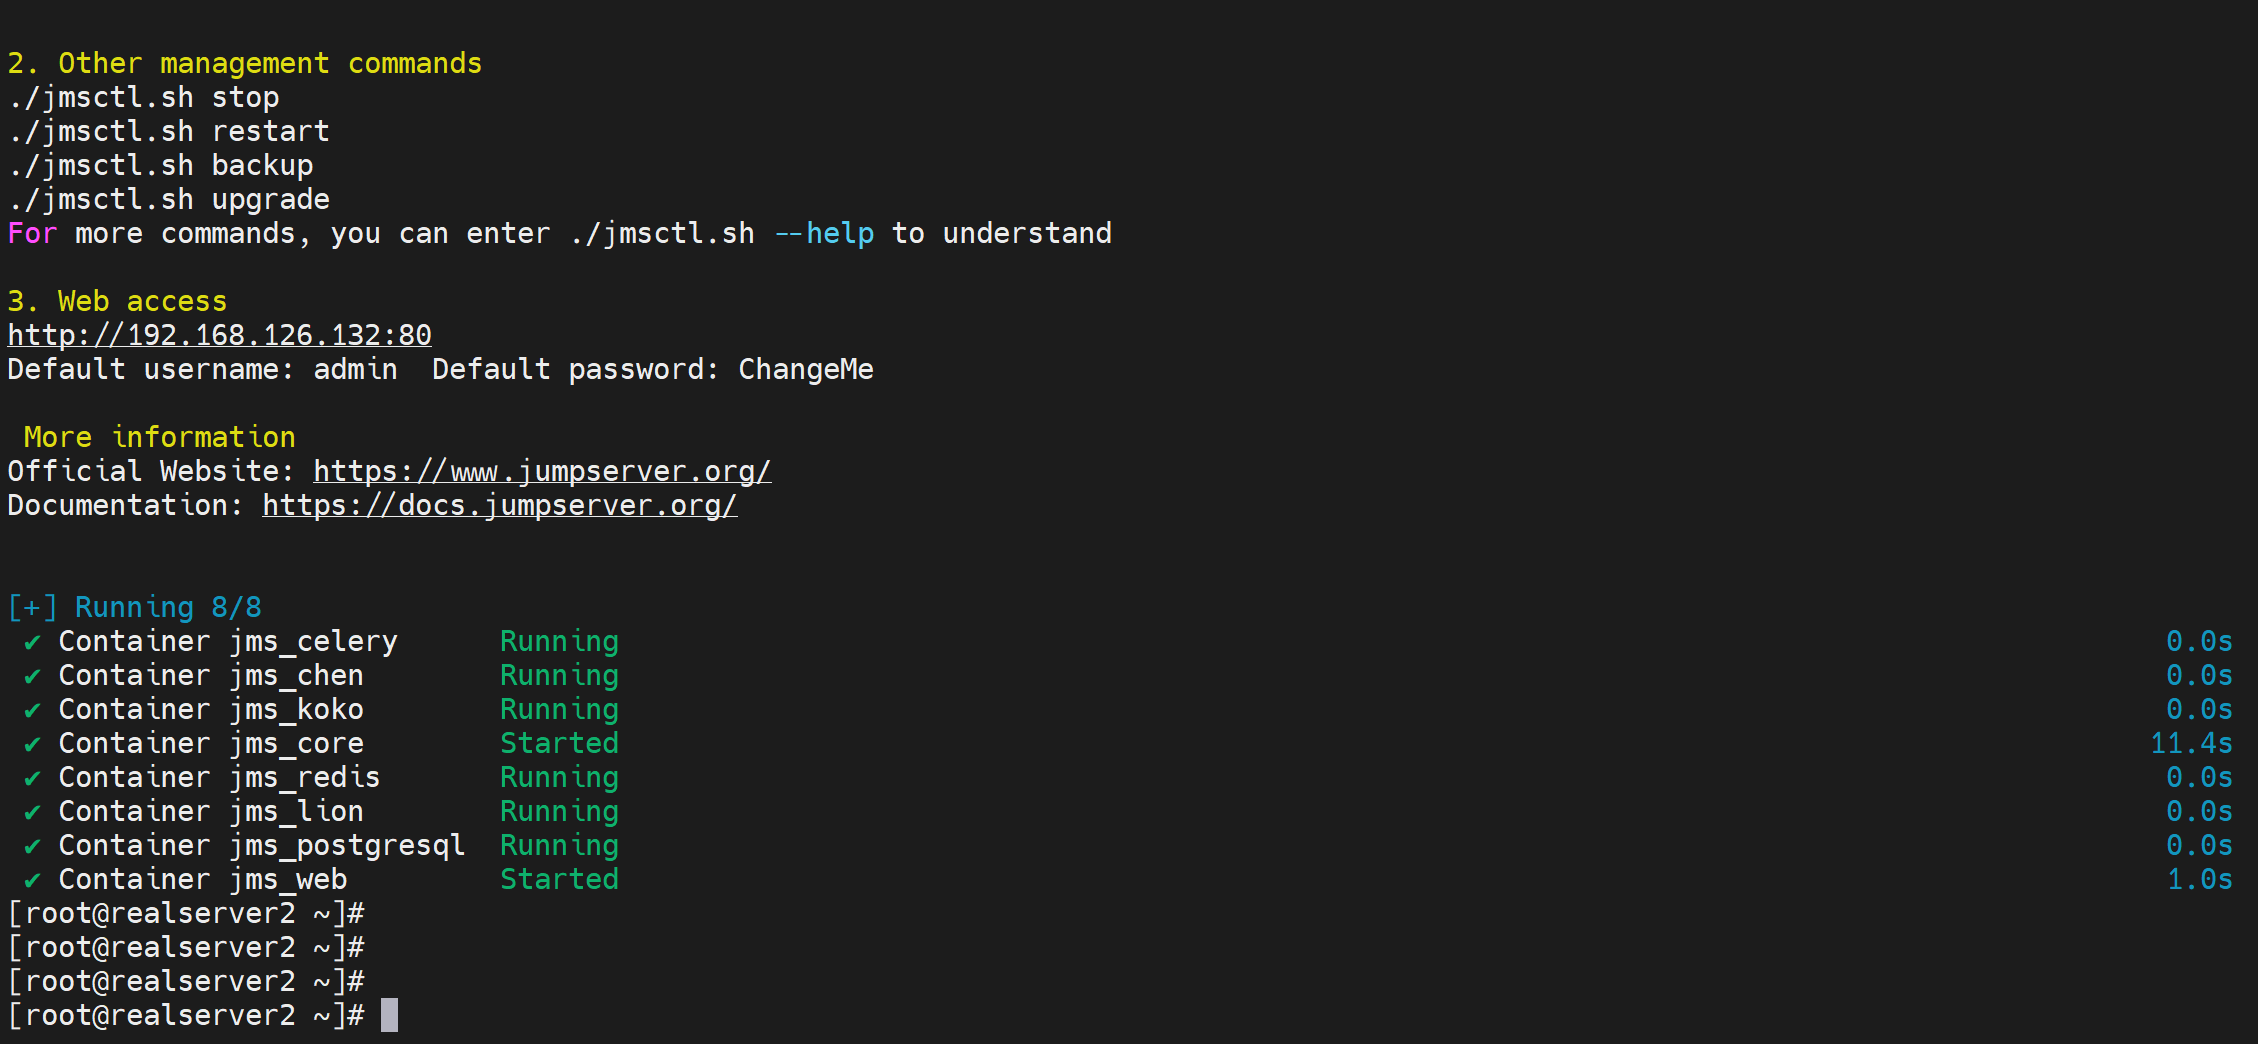This screenshot has height=1044, width=2258.
Task: Click the checkmark beside jms_redis container
Action: coord(33,778)
